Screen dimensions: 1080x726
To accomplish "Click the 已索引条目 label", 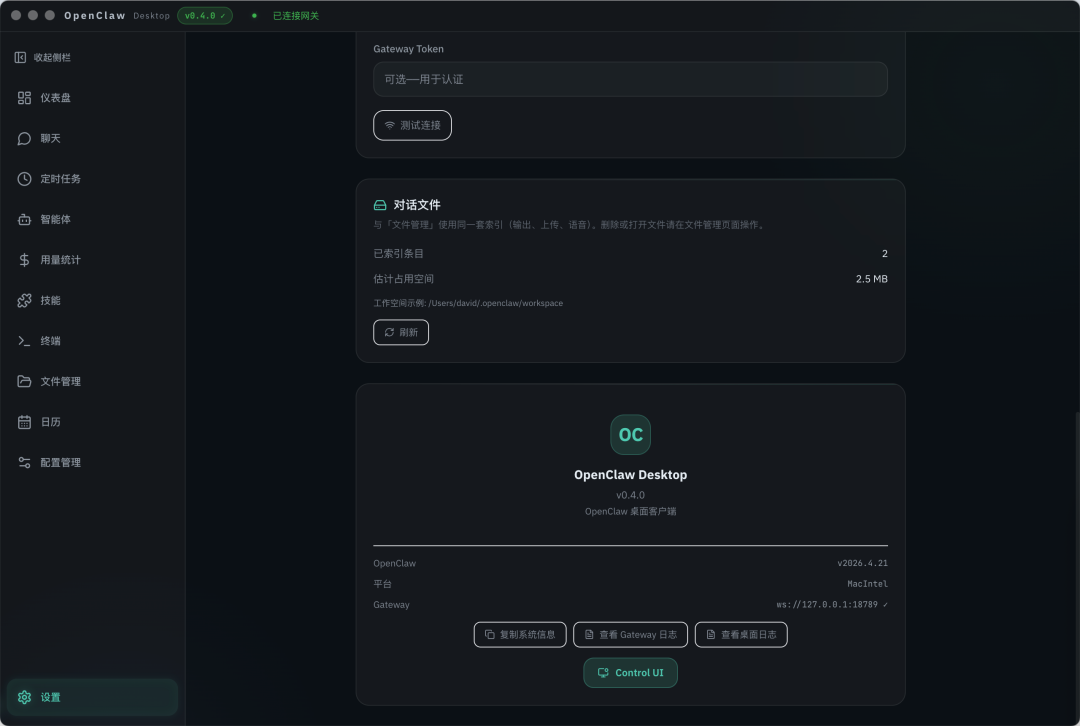I will point(398,253).
